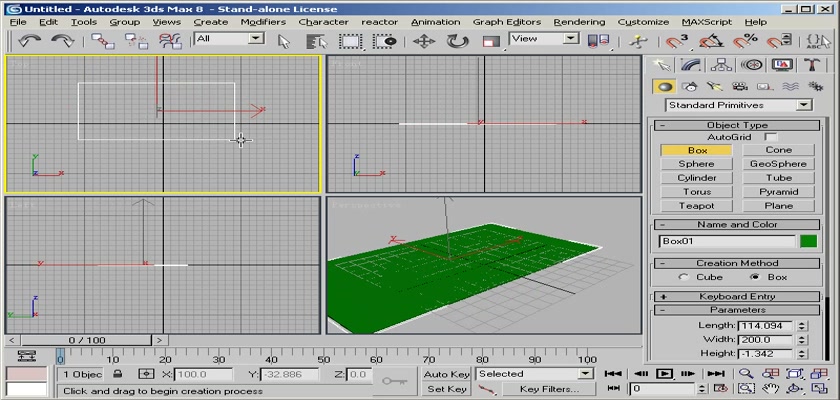Click the Bind to Space Warp icon

click(170, 41)
